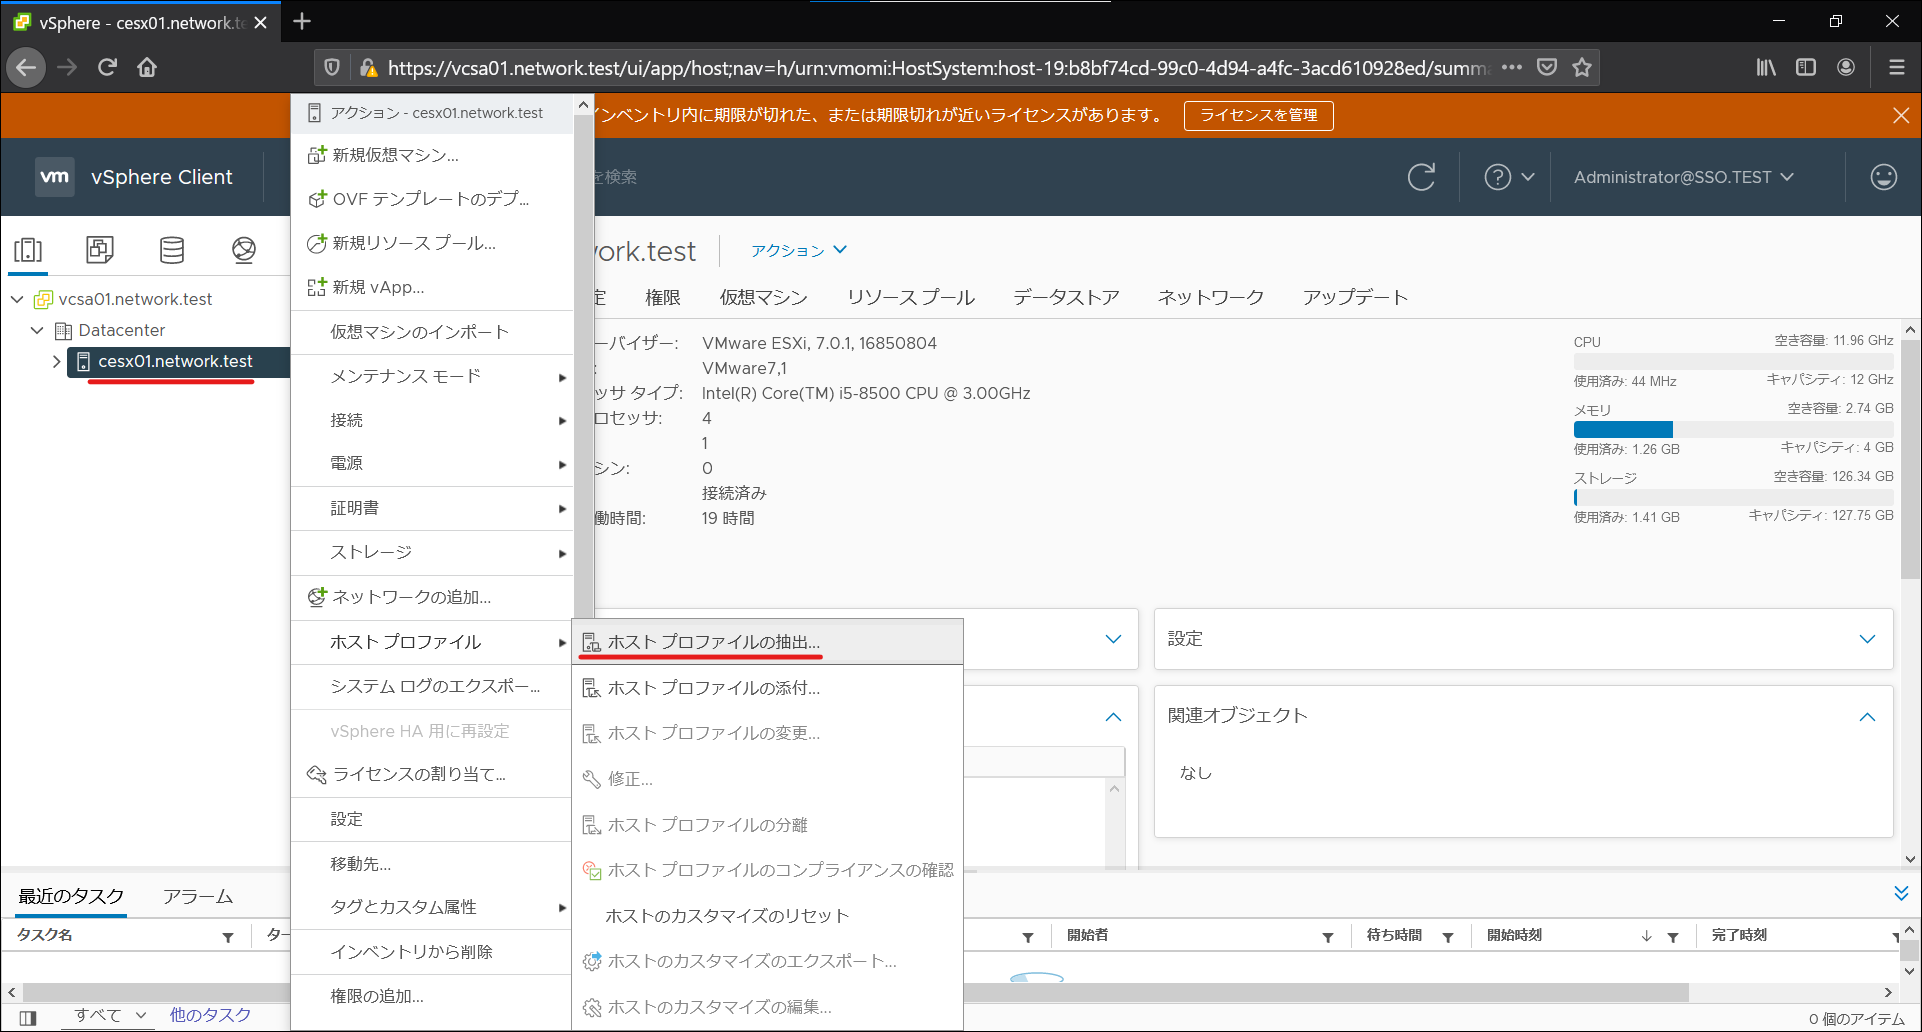Click the Pocket save icon
Image resolution: width=1922 pixels, height=1032 pixels.
[x=1547, y=67]
